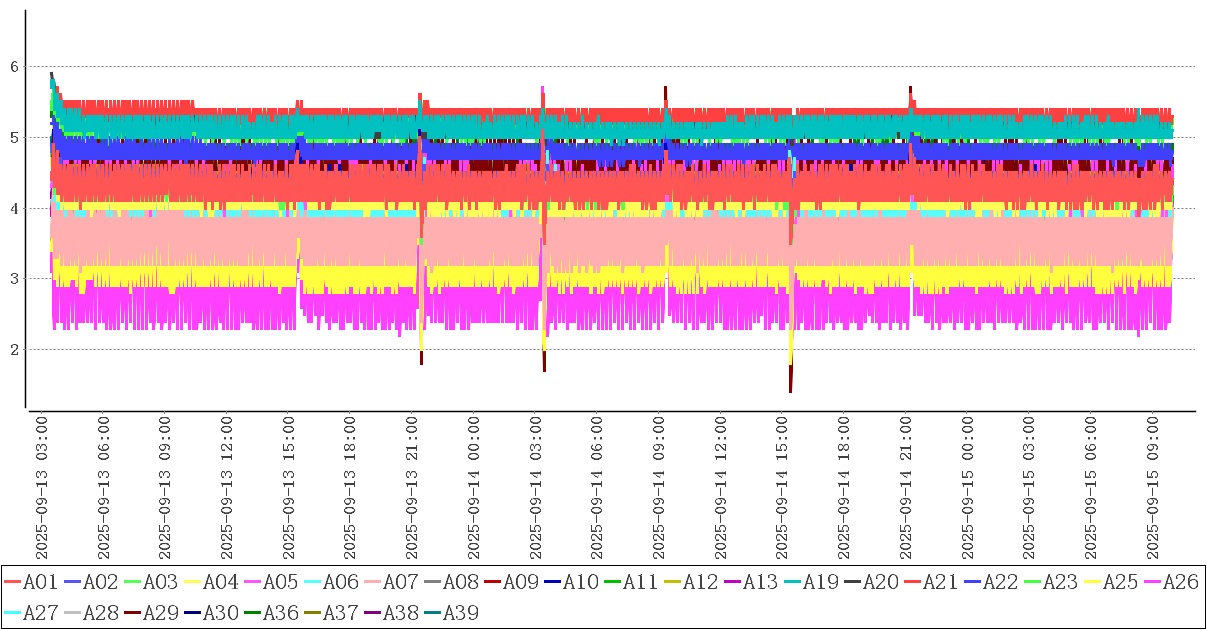Toggle visibility of series A07
The image size is (1207, 630).
[x=389, y=582]
